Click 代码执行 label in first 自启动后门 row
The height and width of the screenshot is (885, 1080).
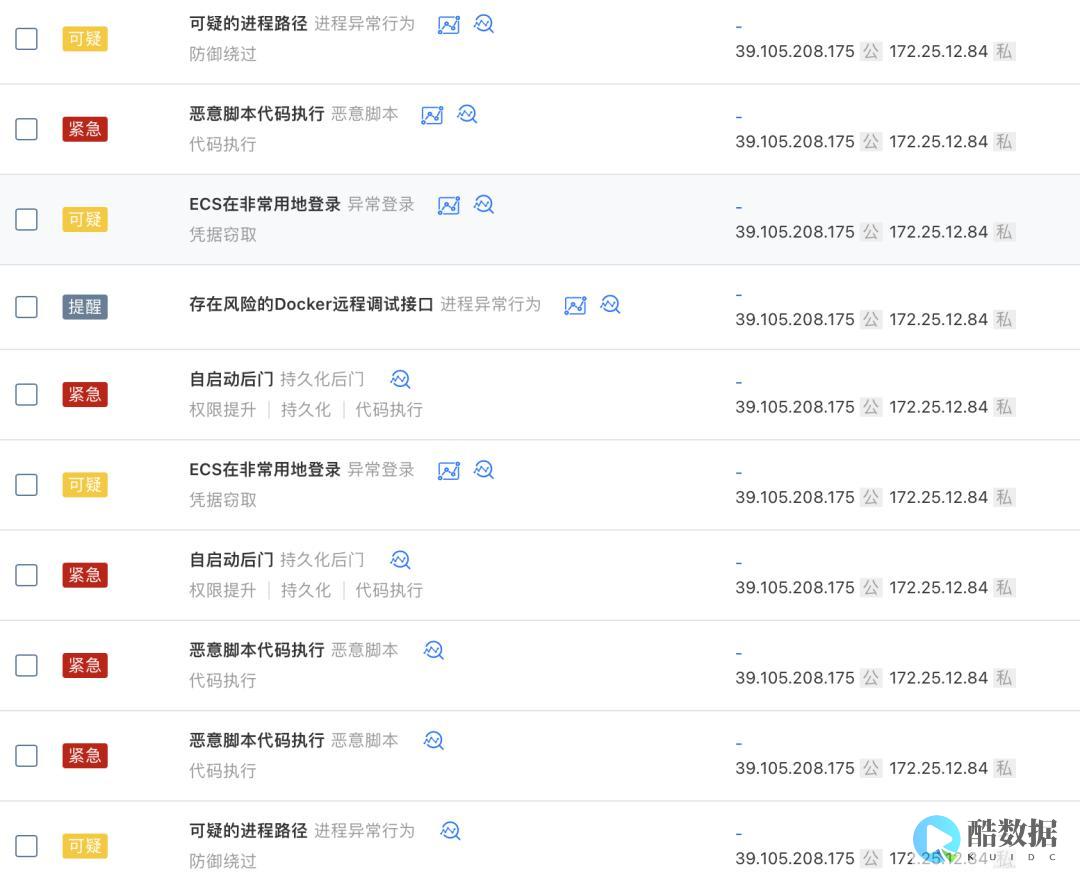coord(389,410)
